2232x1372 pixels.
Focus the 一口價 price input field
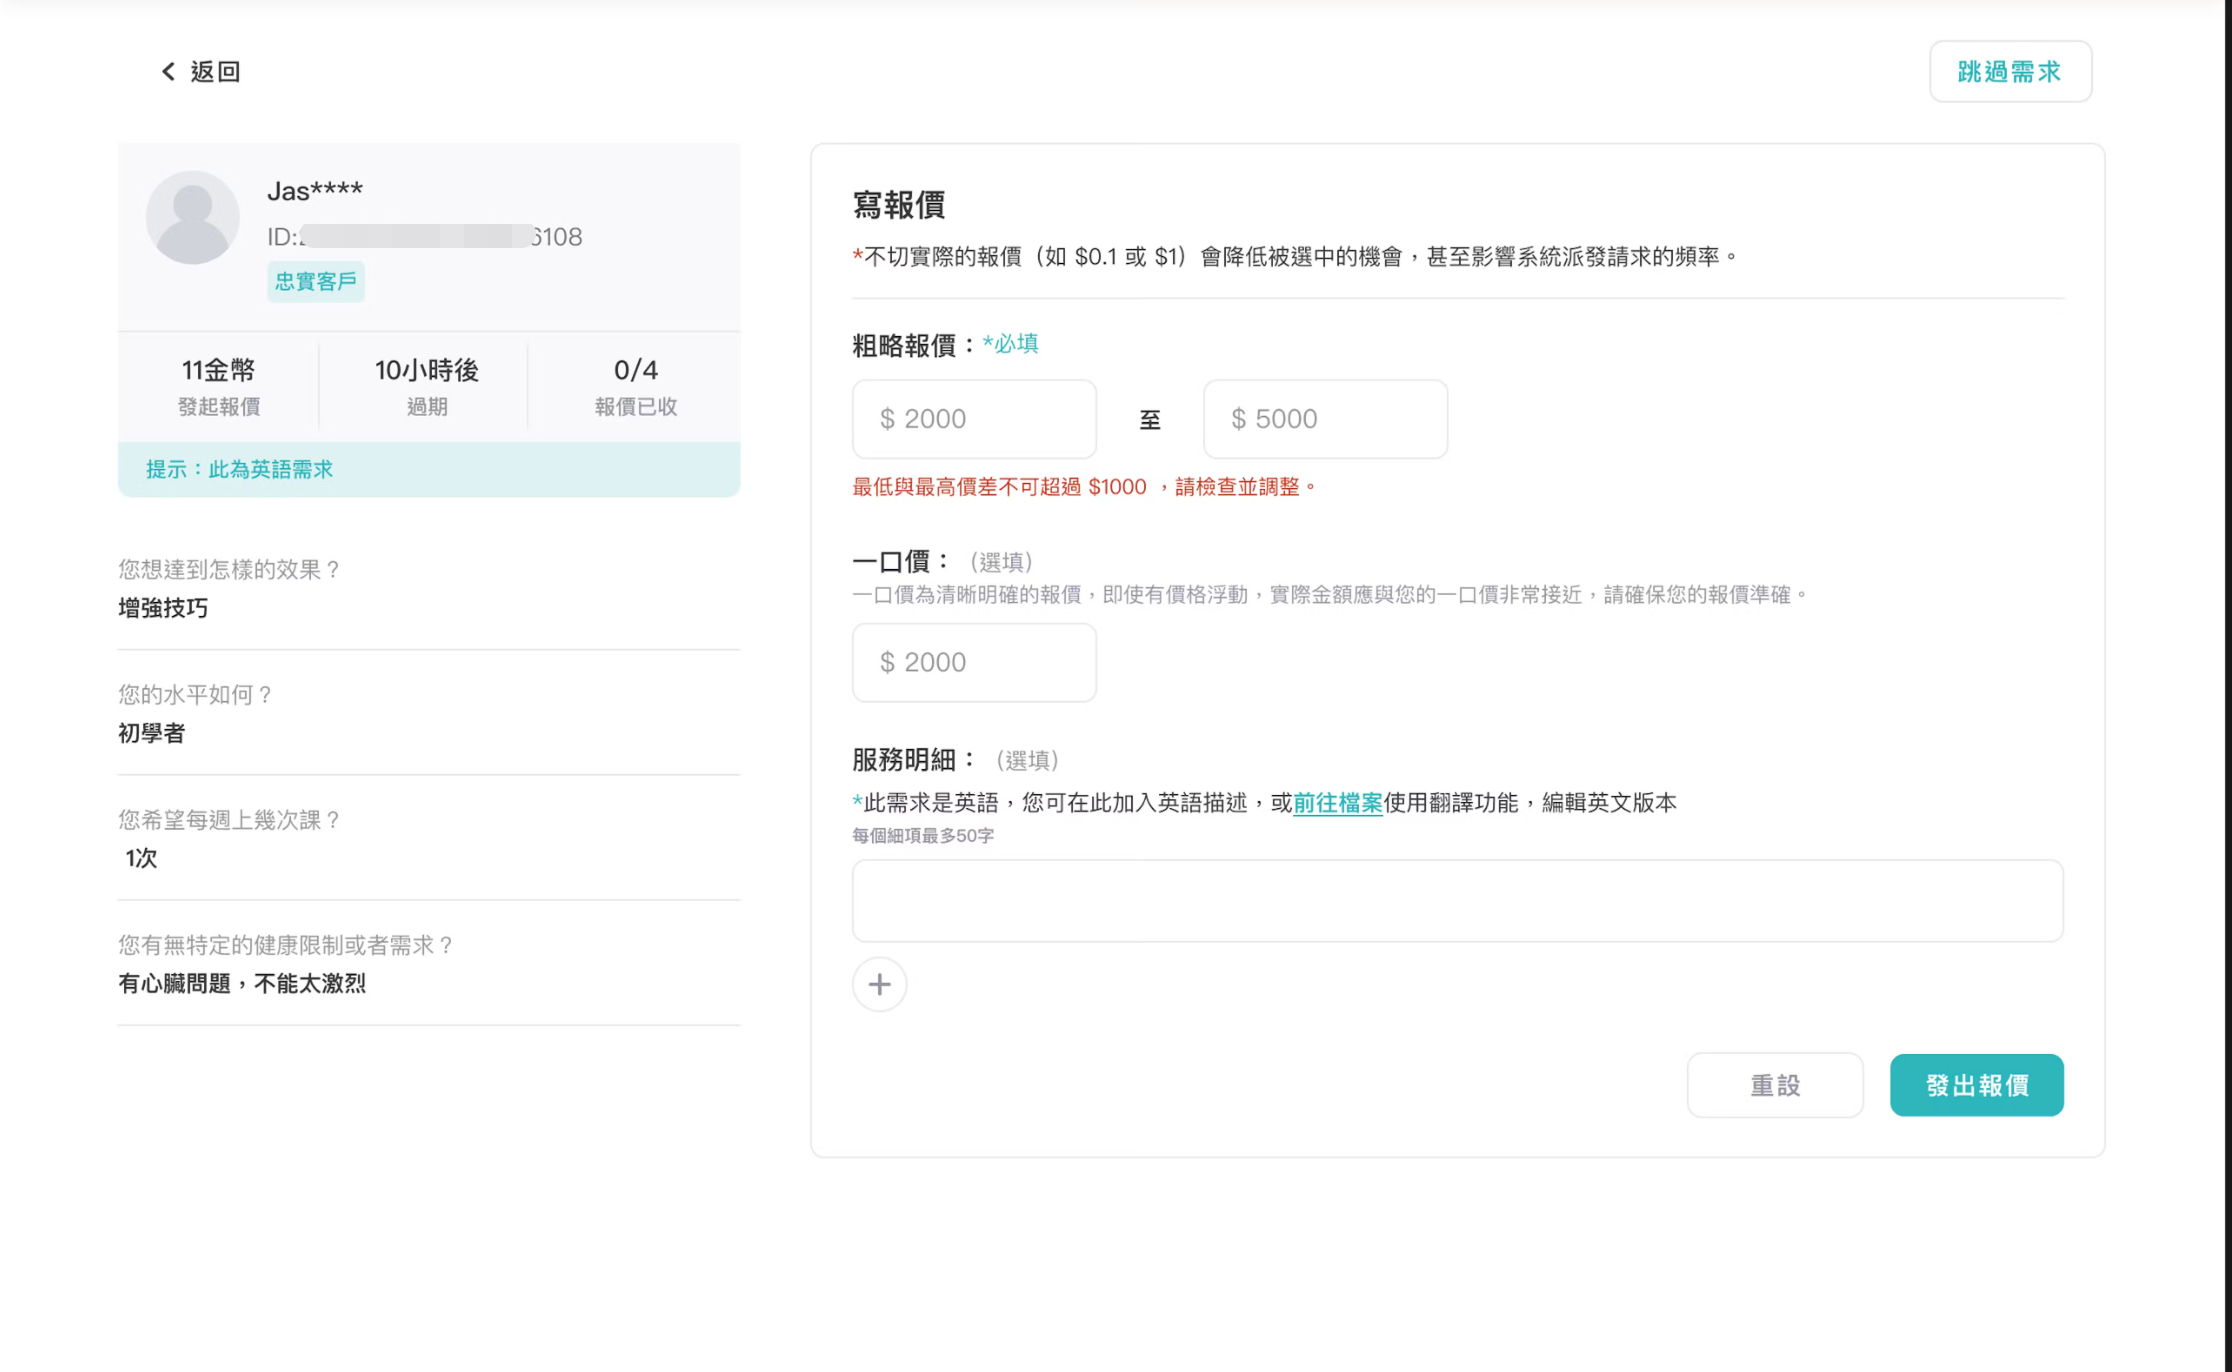coord(974,663)
